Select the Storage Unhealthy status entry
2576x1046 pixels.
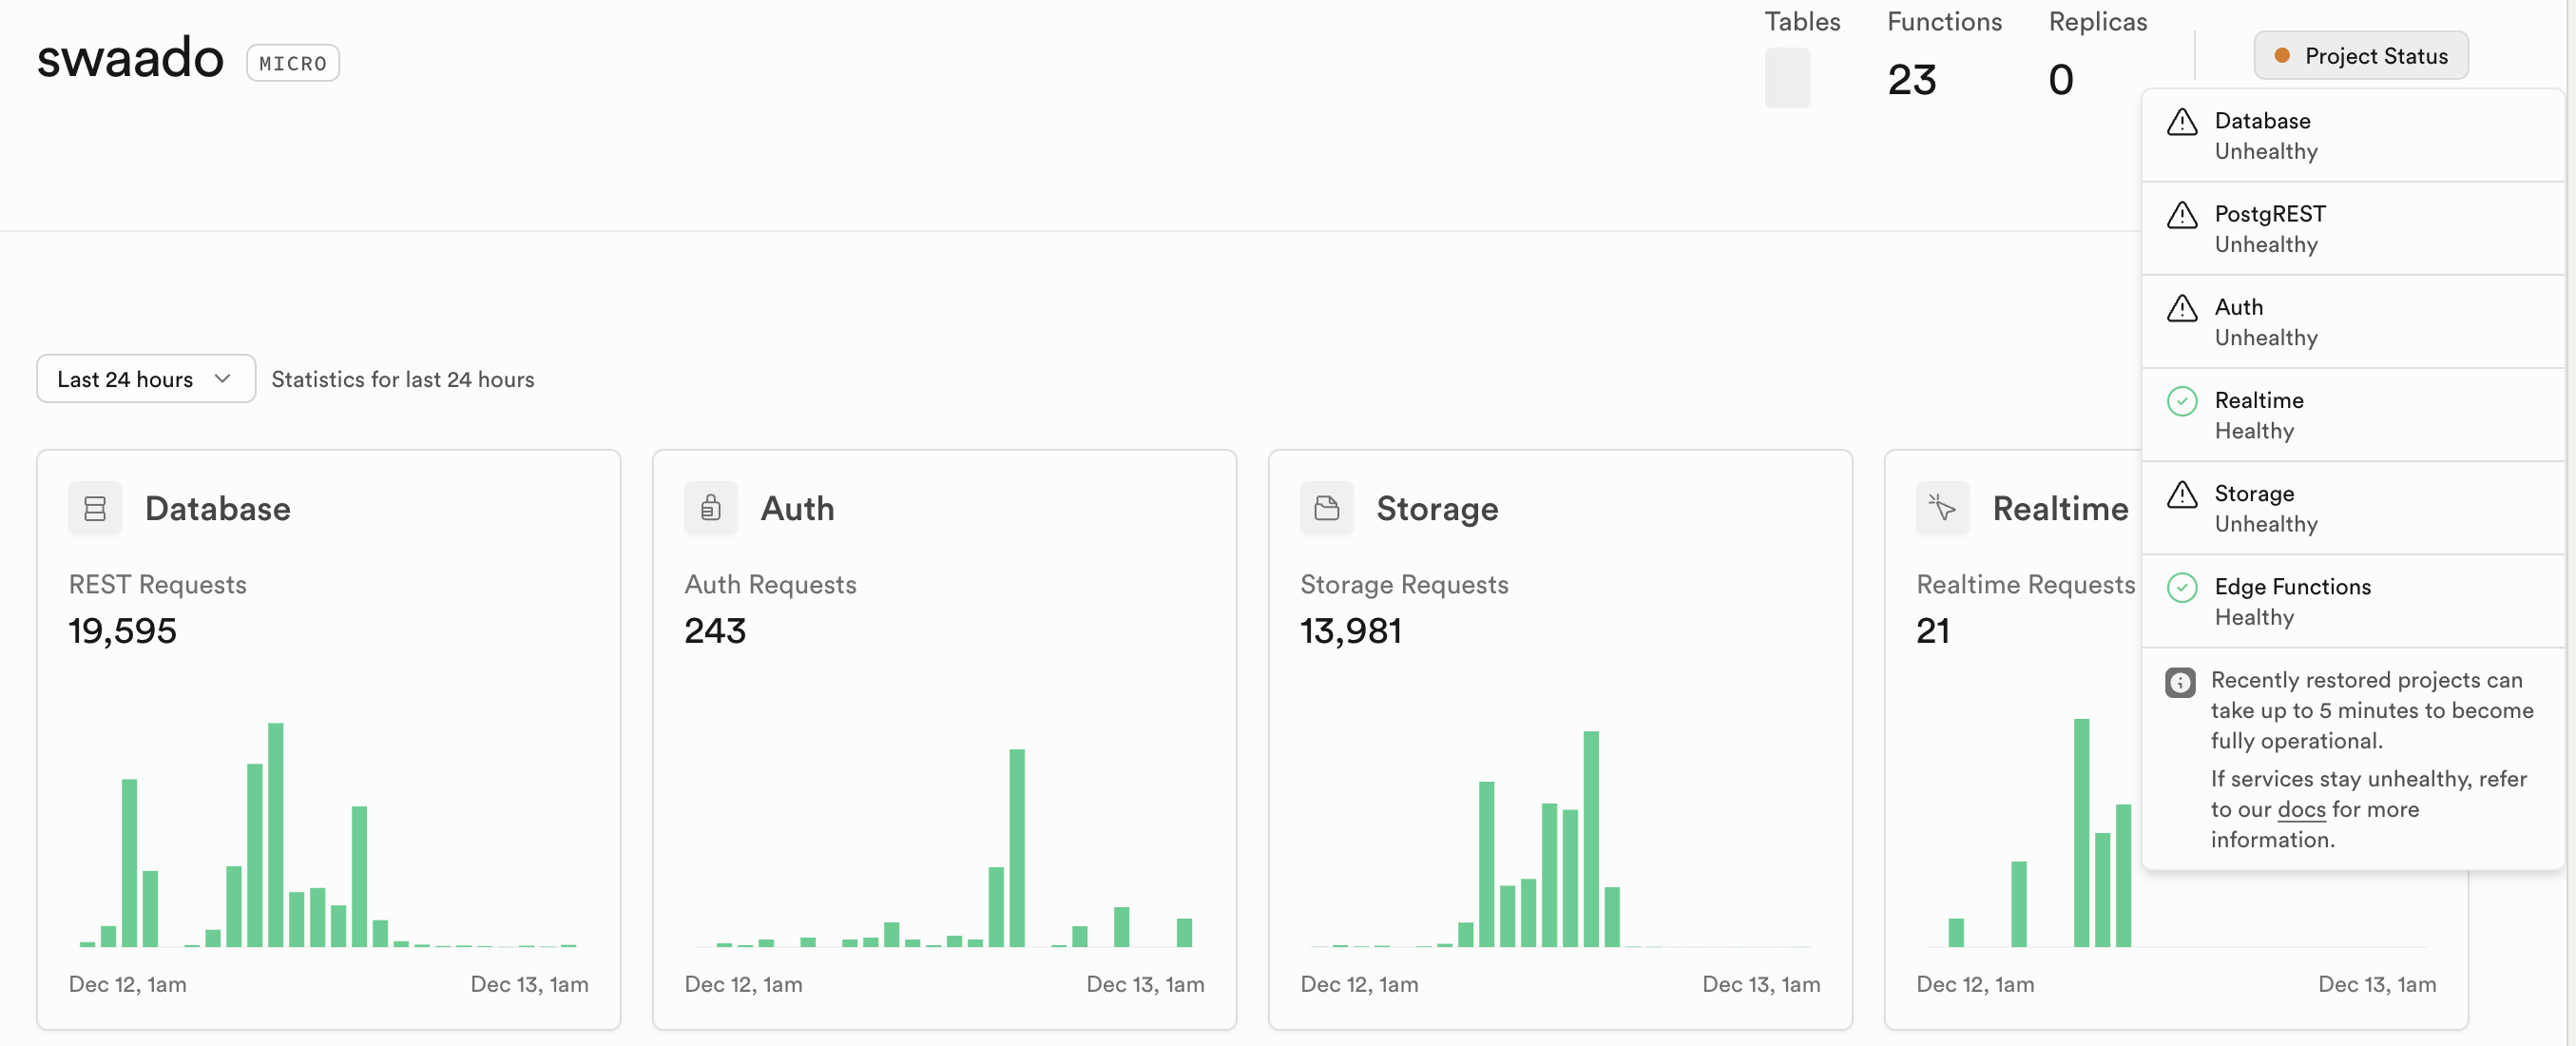[2265, 508]
